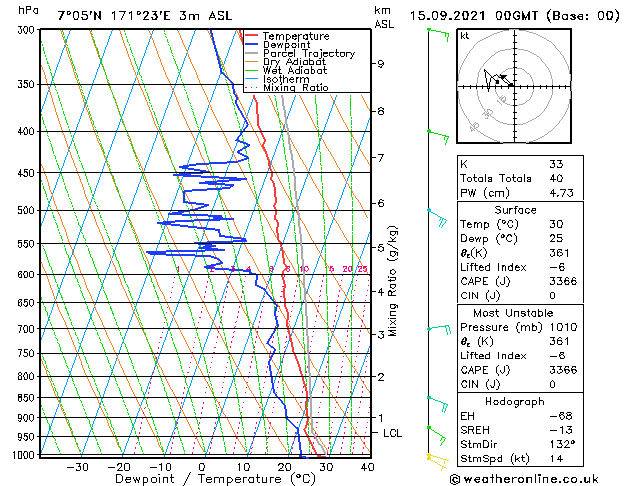Image resolution: width=629 pixels, height=486 pixels.
Task: Click the wind barb at 700 hPa level
Action: [x=439, y=329]
